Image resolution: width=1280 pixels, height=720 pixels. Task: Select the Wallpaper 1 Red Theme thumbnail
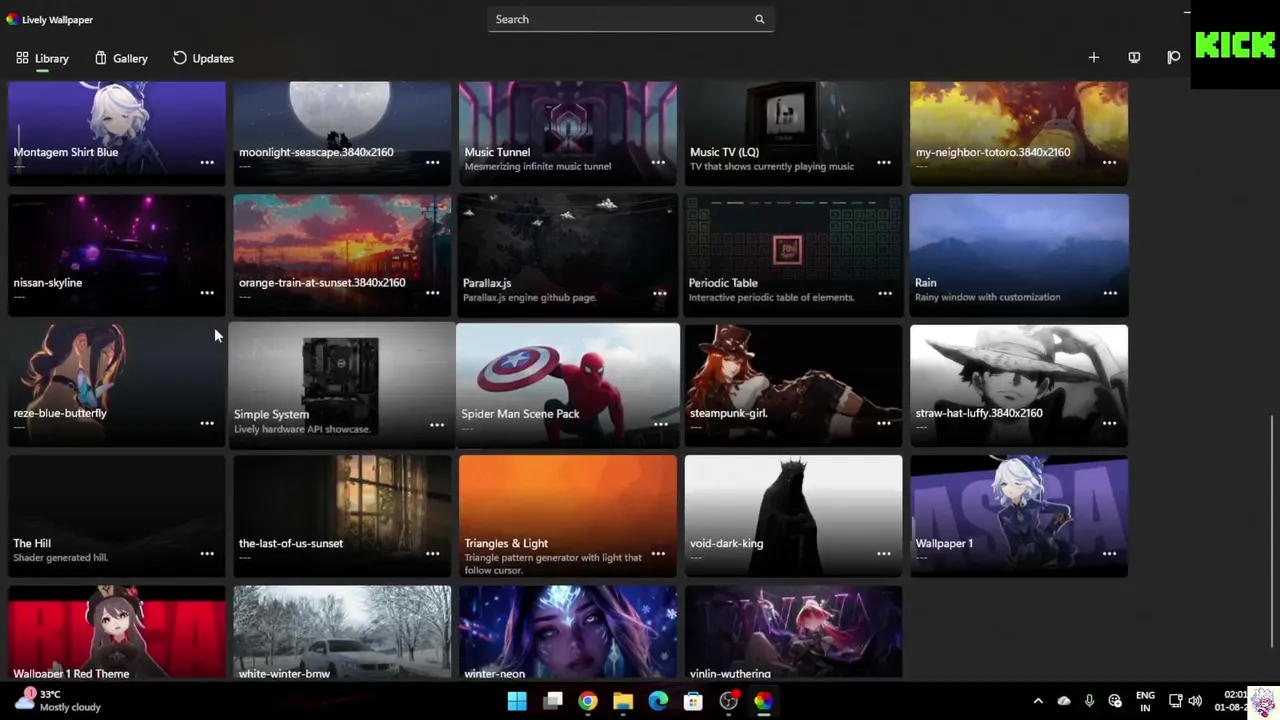click(x=117, y=632)
